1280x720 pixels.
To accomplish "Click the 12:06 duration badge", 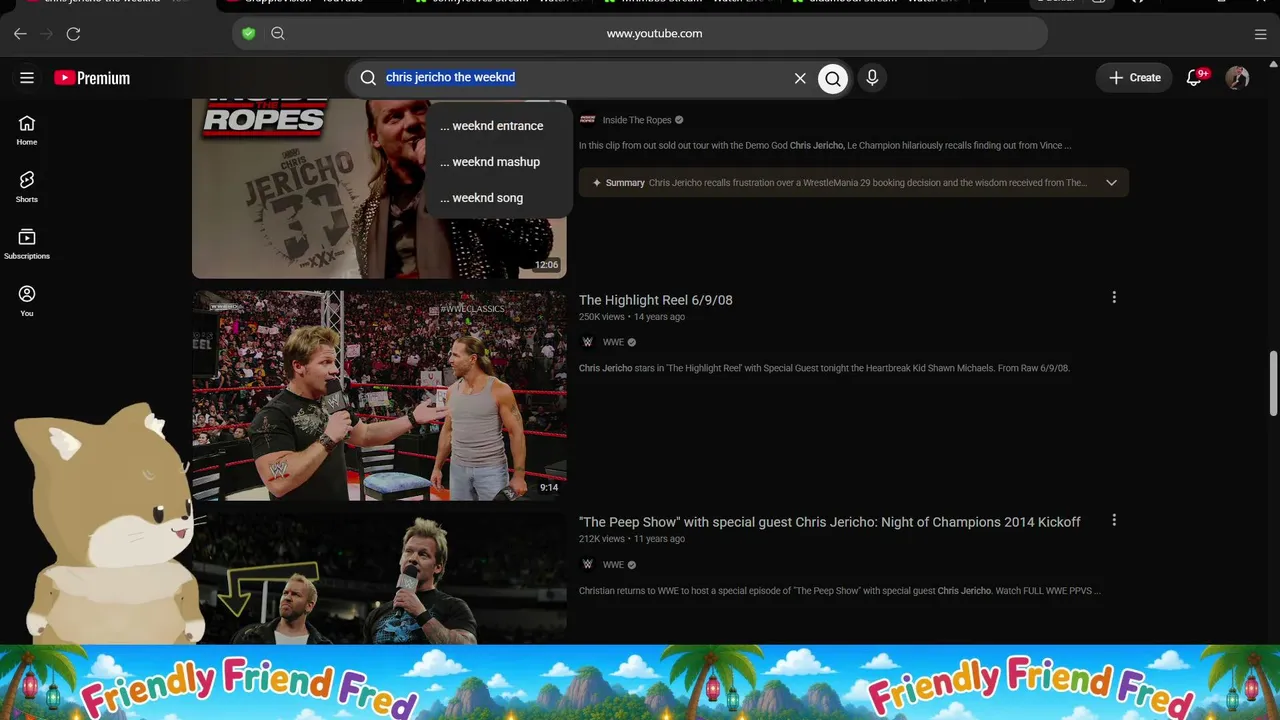I will pos(546,265).
